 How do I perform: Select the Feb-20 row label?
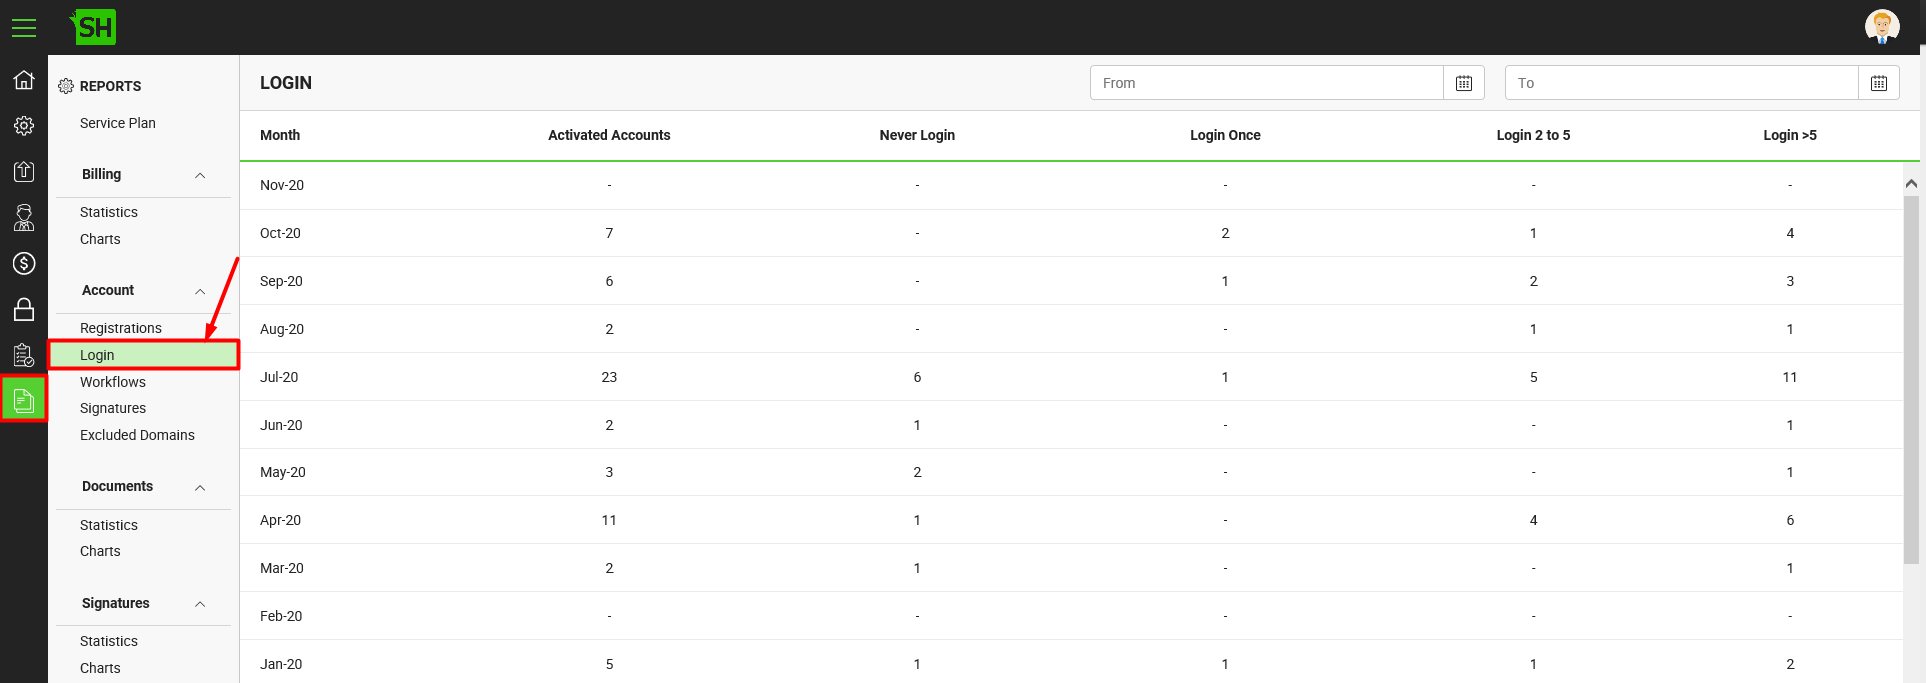coord(281,616)
